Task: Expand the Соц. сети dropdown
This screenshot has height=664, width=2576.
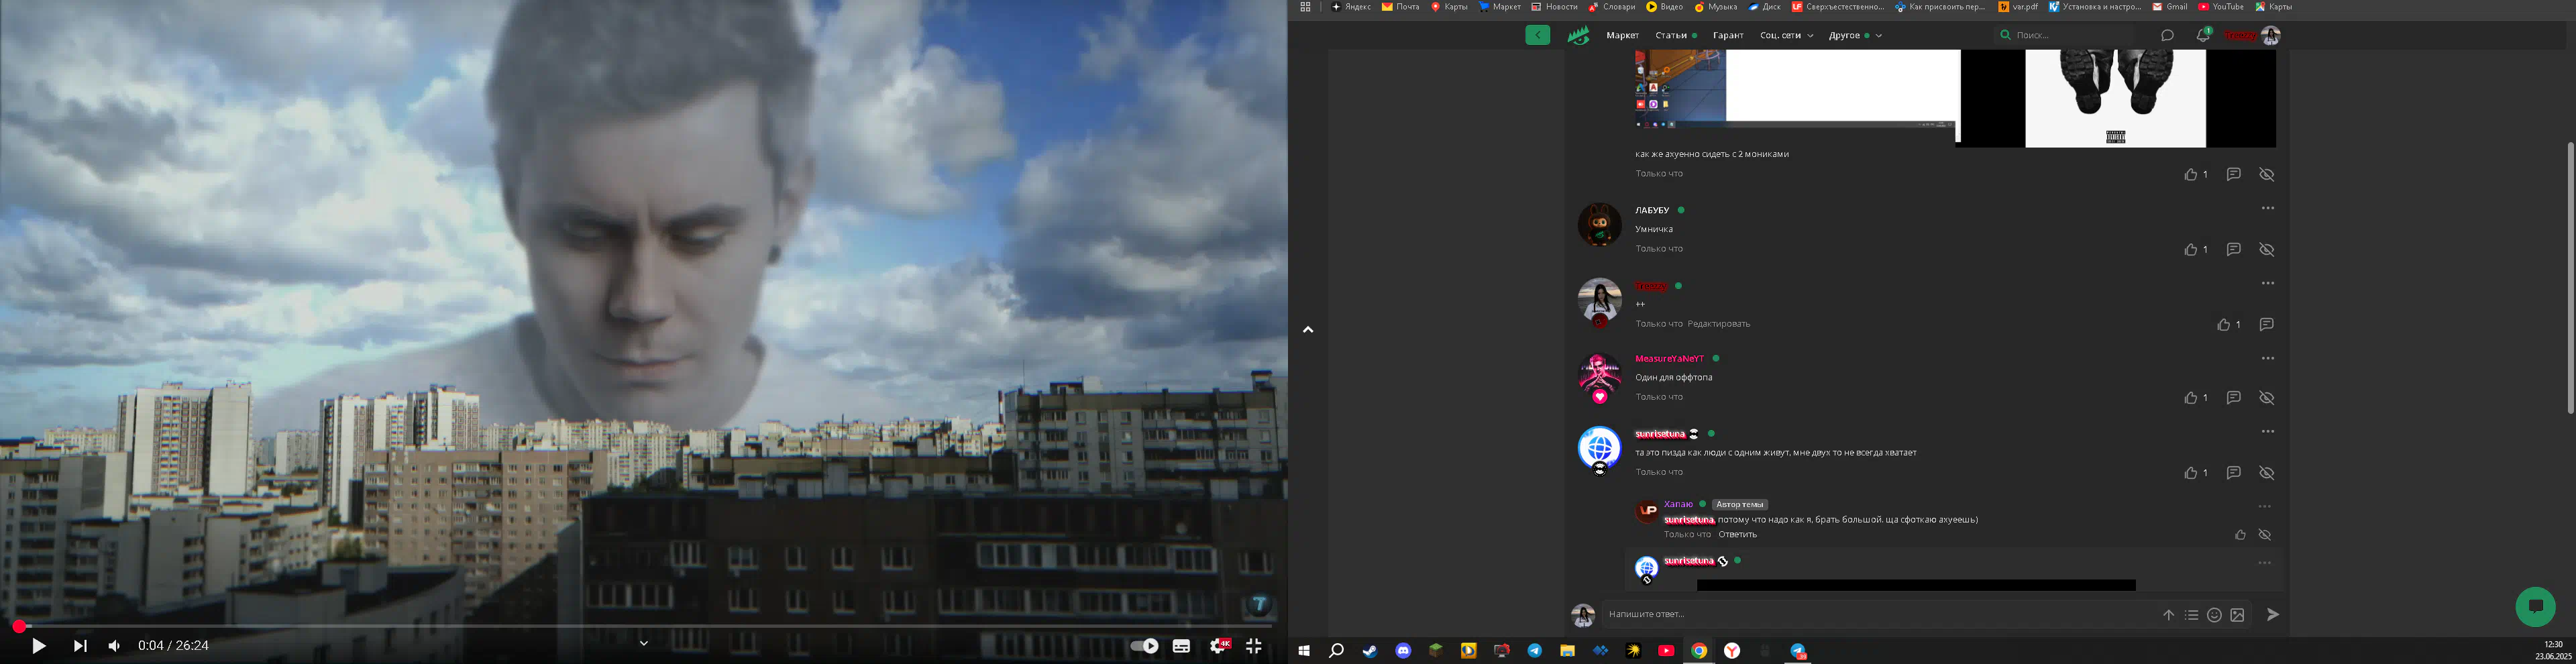Action: (1786, 36)
